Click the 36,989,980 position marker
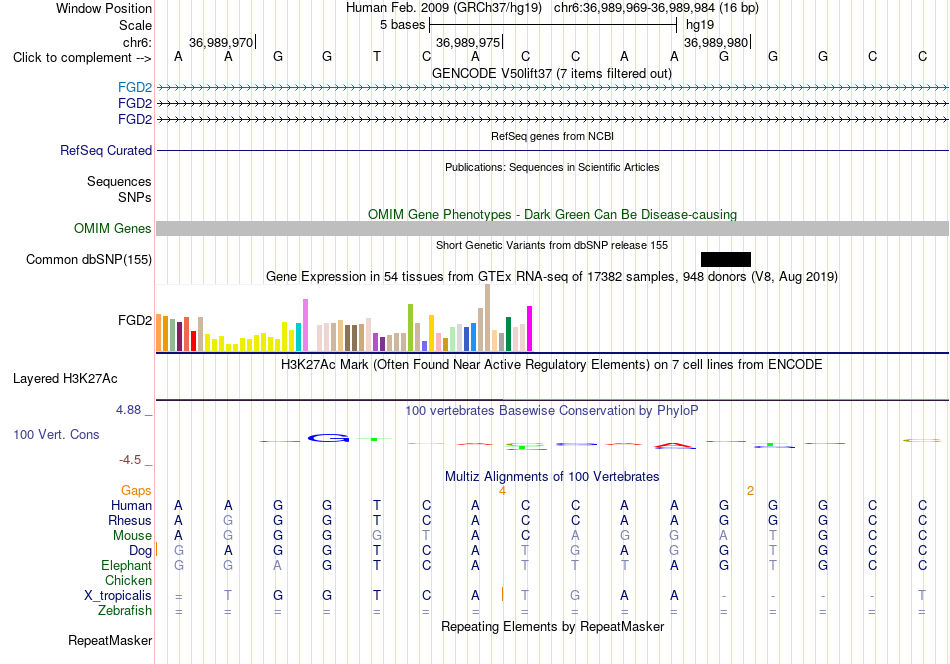 716,42
